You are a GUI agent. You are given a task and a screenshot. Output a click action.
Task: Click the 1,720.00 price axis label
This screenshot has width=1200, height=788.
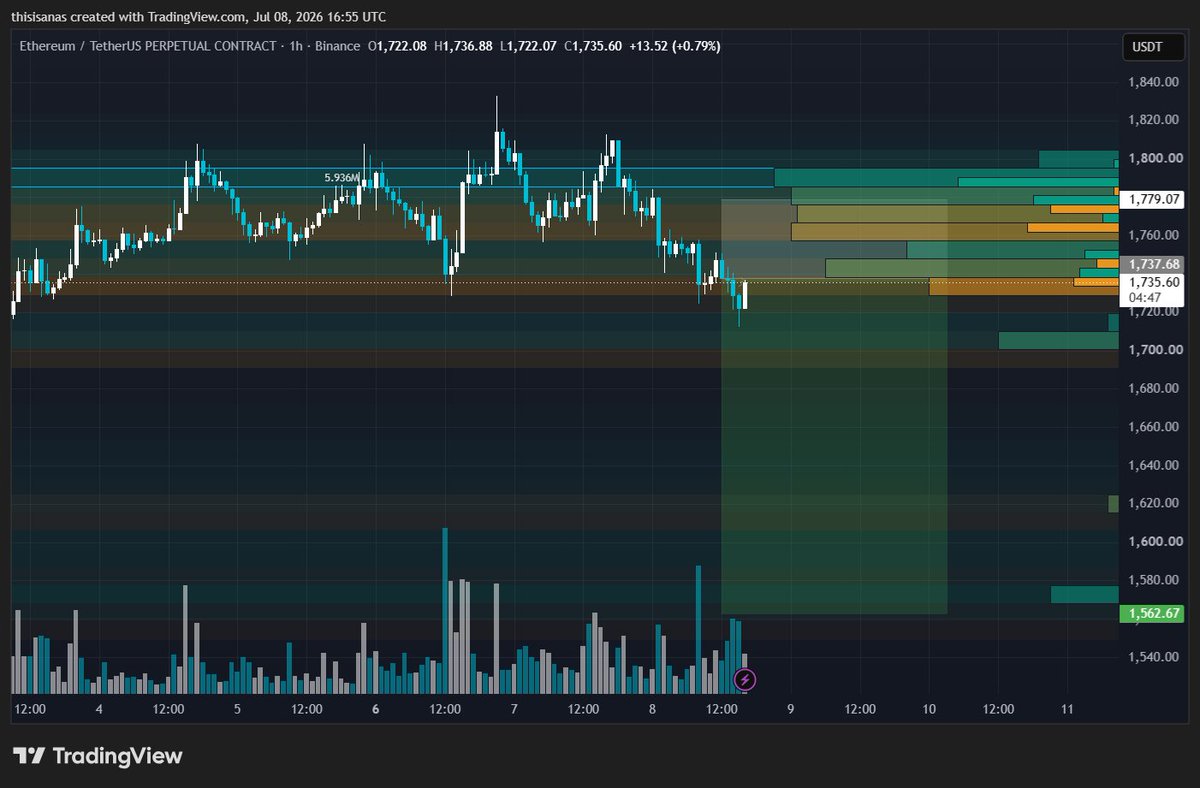[1155, 312]
